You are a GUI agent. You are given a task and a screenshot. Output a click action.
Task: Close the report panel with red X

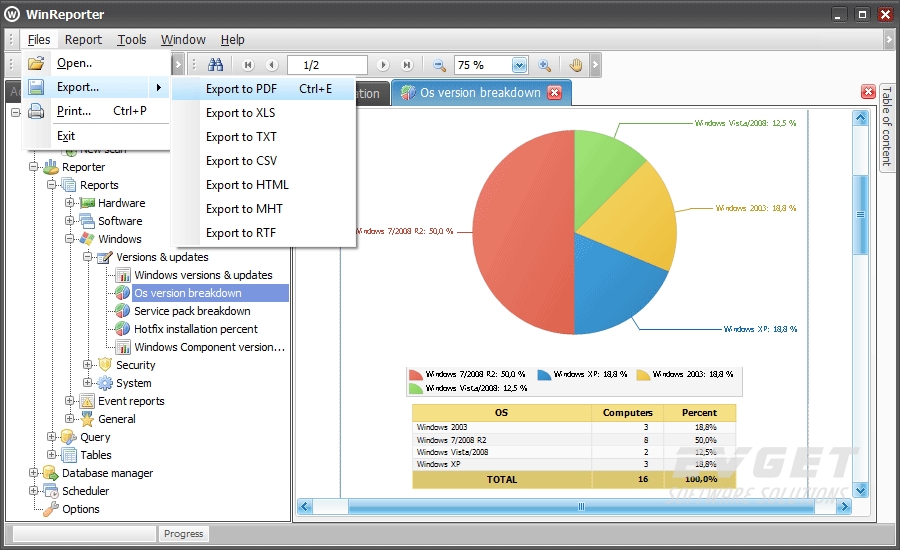tap(868, 91)
